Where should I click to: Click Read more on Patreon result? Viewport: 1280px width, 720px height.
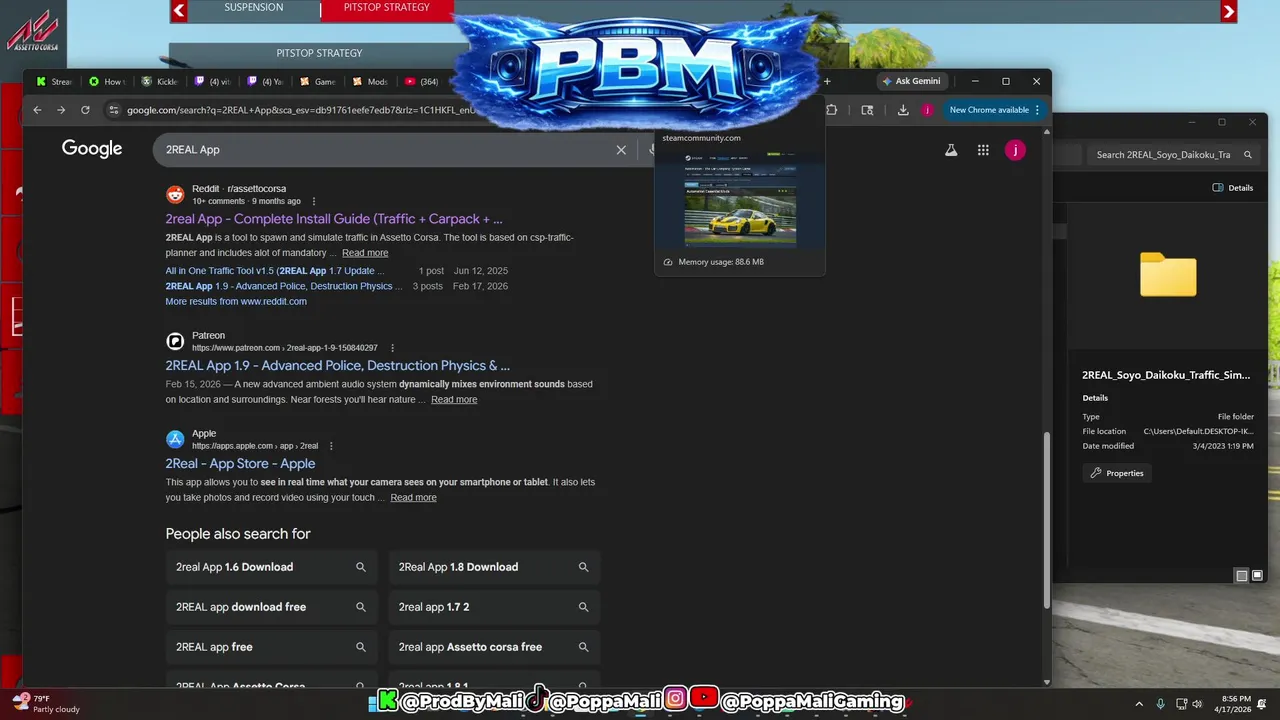point(454,399)
